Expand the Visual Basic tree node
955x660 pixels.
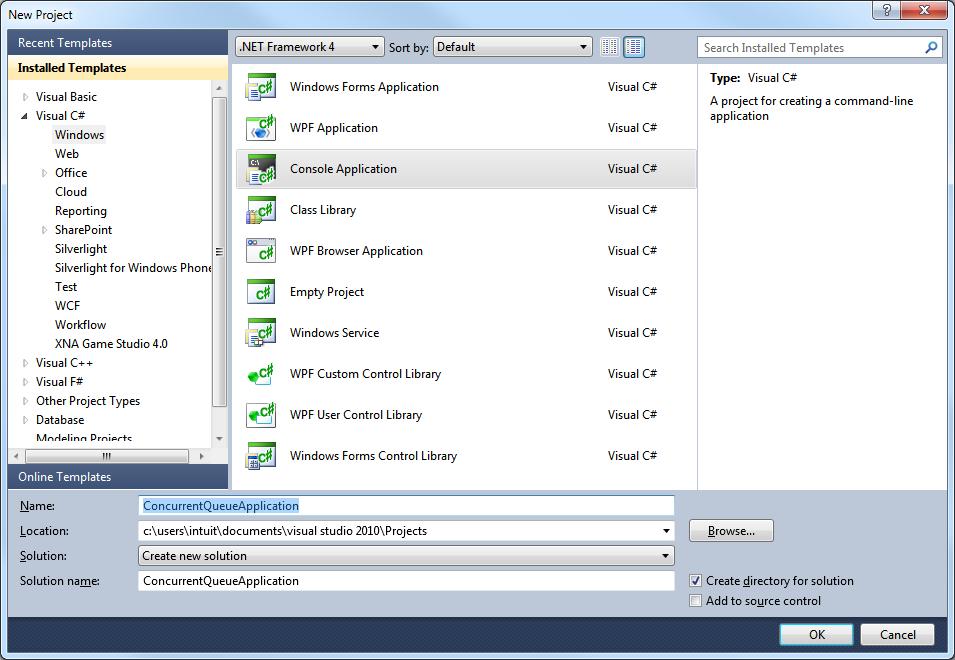(x=25, y=97)
